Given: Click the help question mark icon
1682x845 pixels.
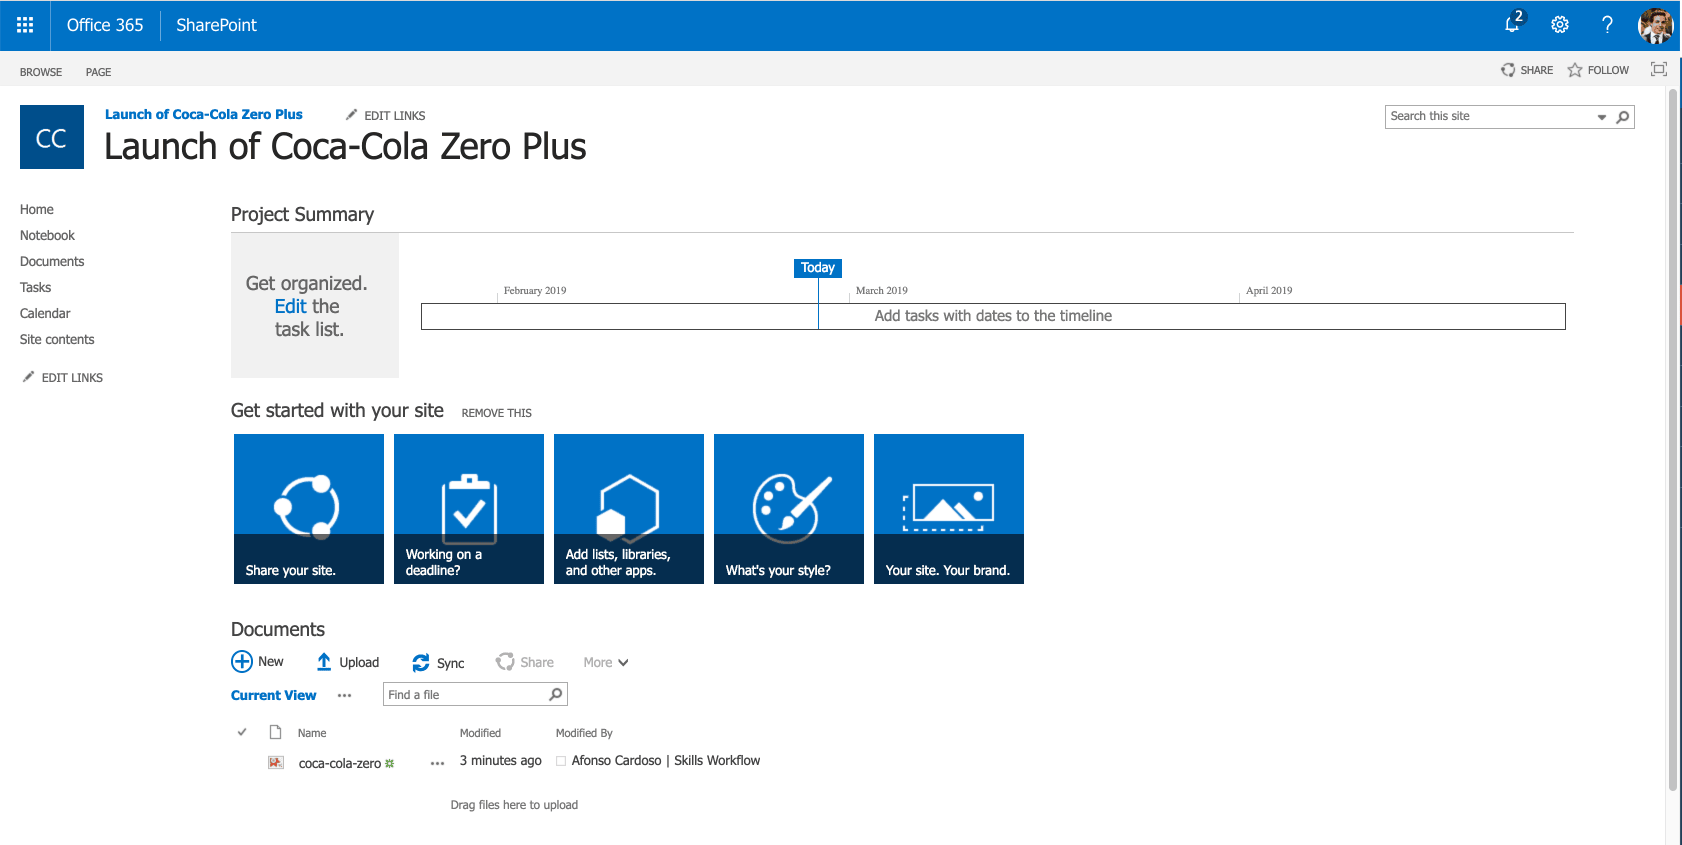Looking at the screenshot, I should pyautogui.click(x=1607, y=25).
